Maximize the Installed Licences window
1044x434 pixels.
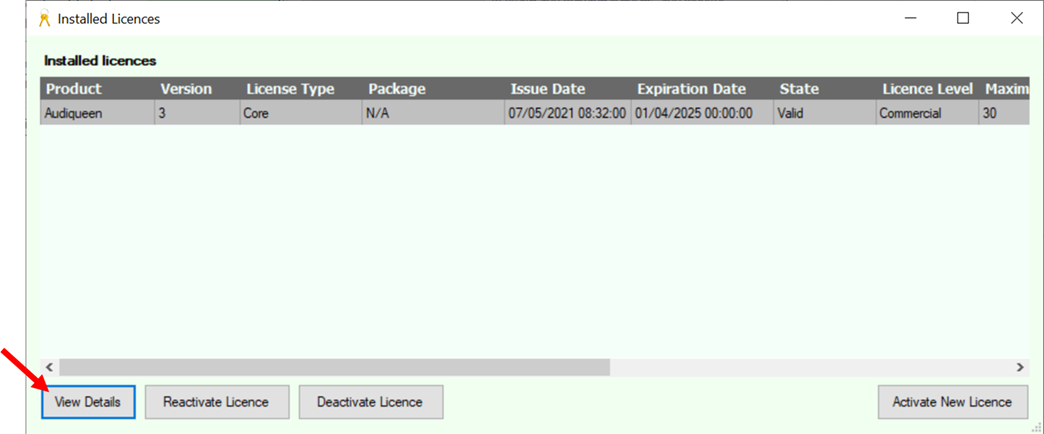[963, 19]
